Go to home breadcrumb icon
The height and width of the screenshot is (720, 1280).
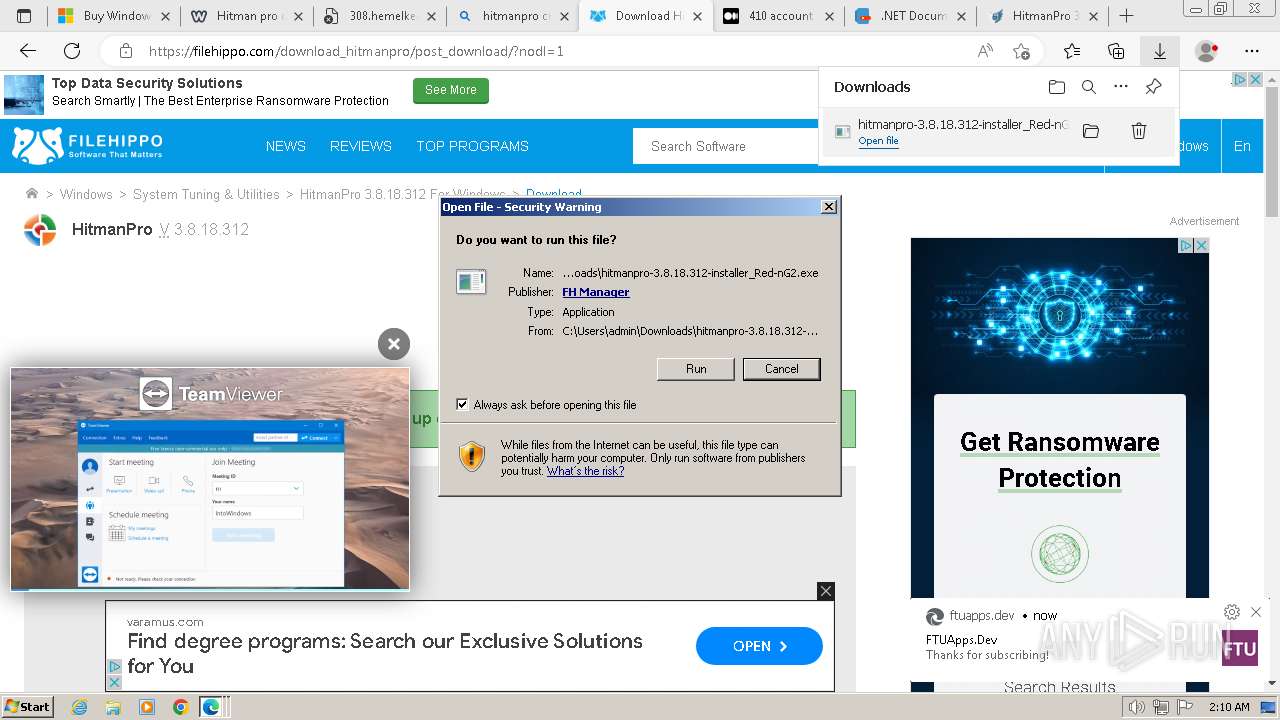(x=32, y=194)
